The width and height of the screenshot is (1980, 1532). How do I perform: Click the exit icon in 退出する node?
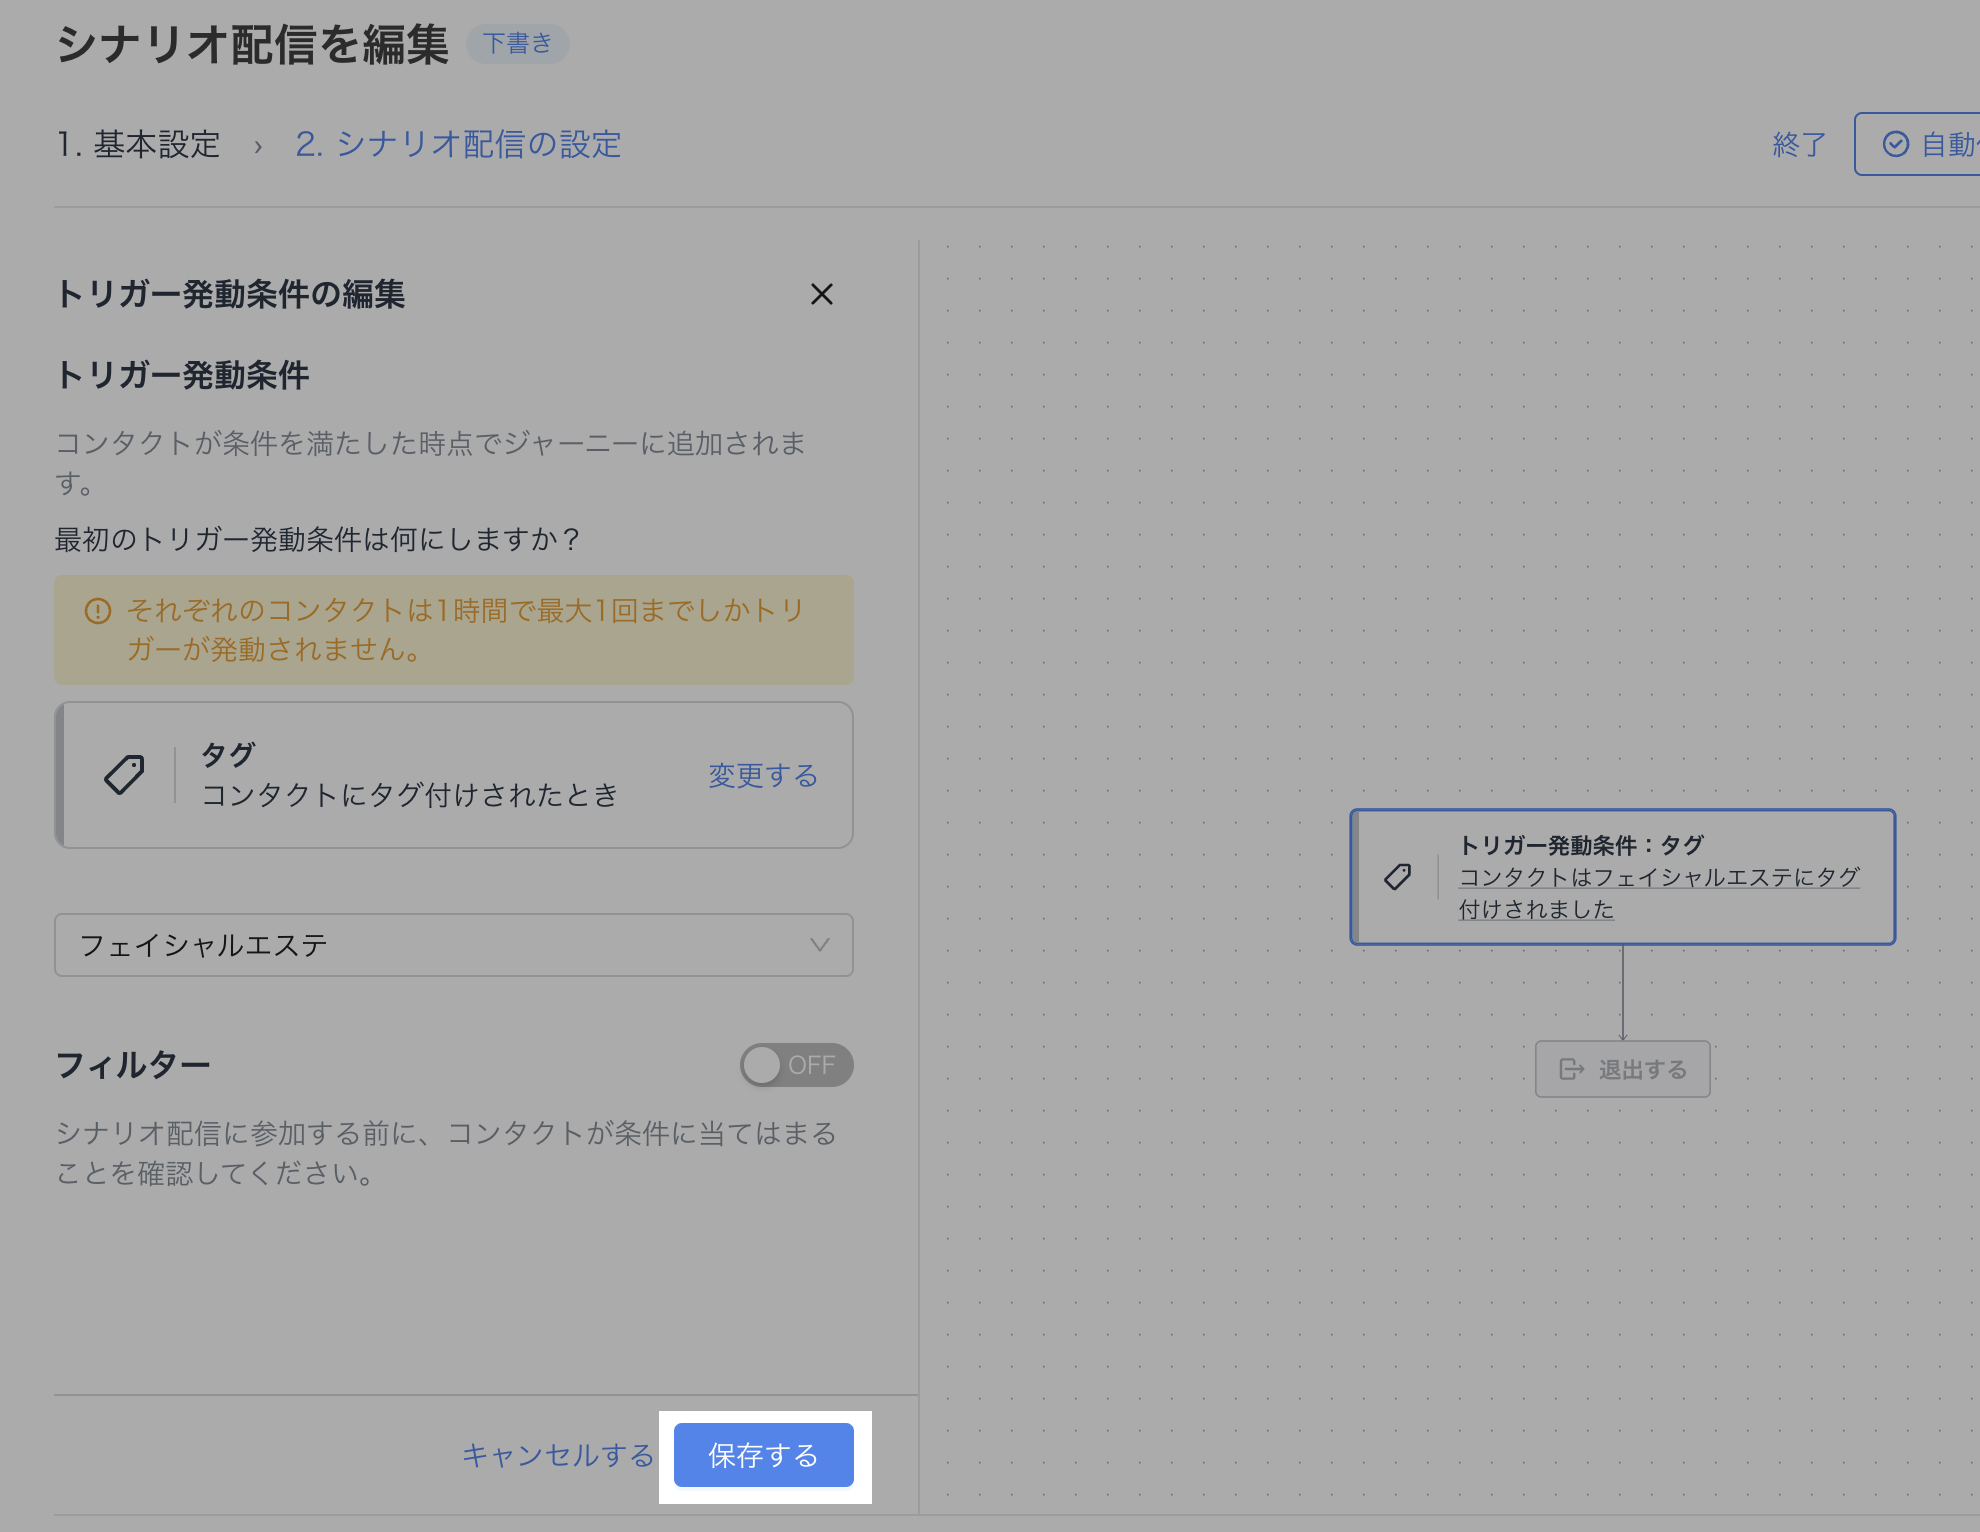tap(1571, 1069)
